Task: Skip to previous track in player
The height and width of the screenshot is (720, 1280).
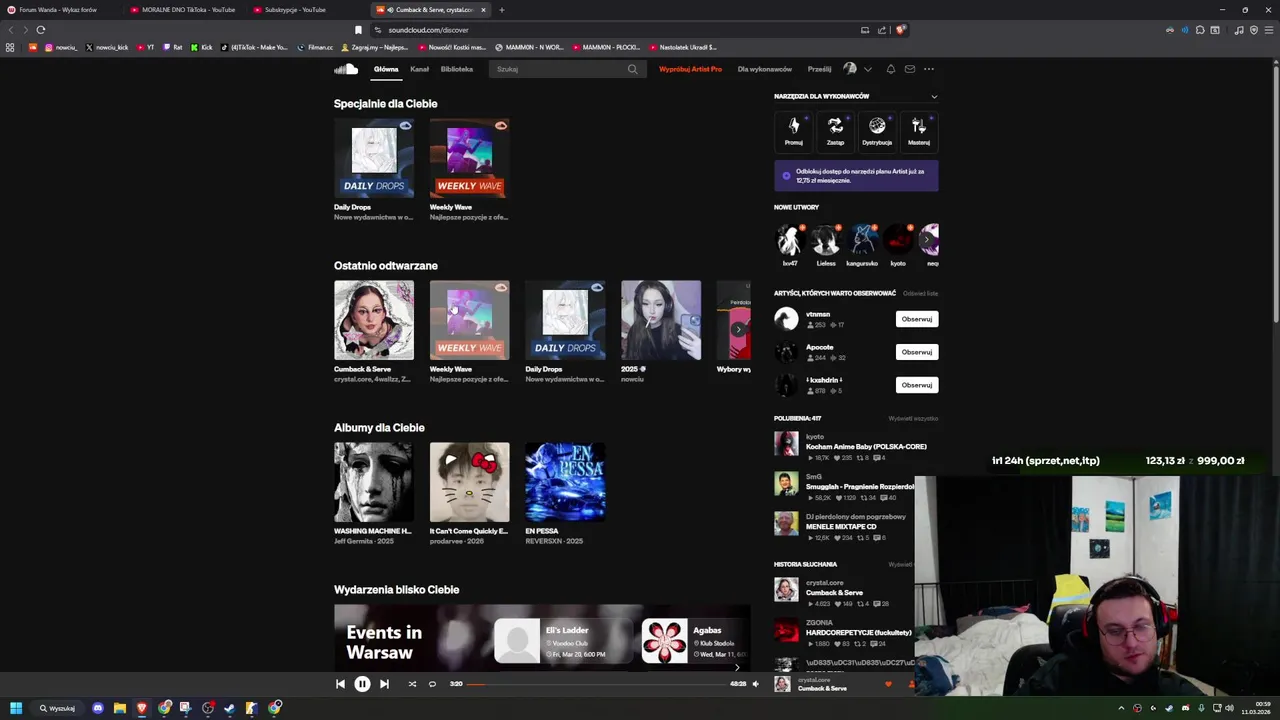Action: (340, 684)
